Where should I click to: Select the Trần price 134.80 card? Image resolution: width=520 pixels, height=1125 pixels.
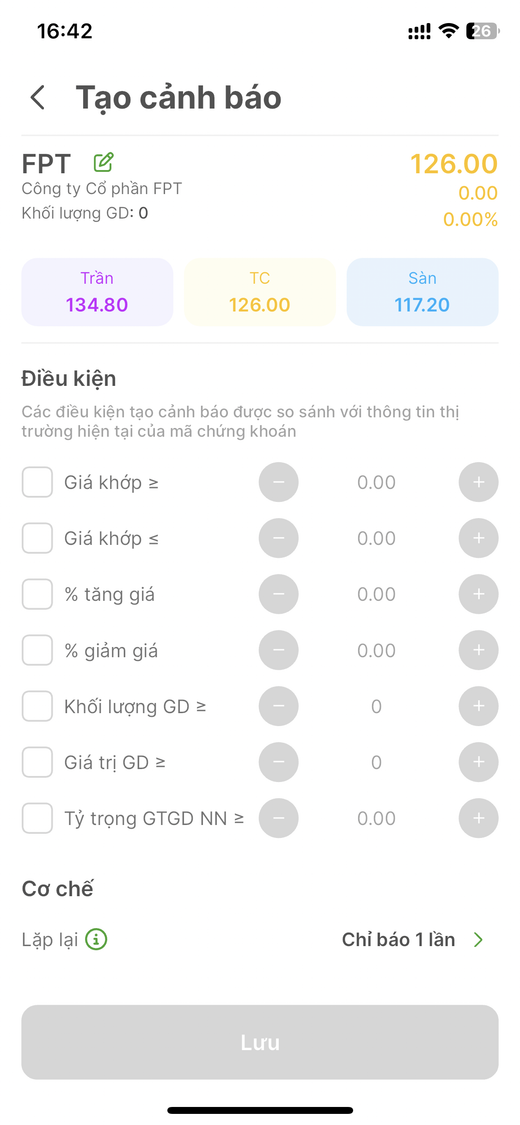click(x=97, y=292)
